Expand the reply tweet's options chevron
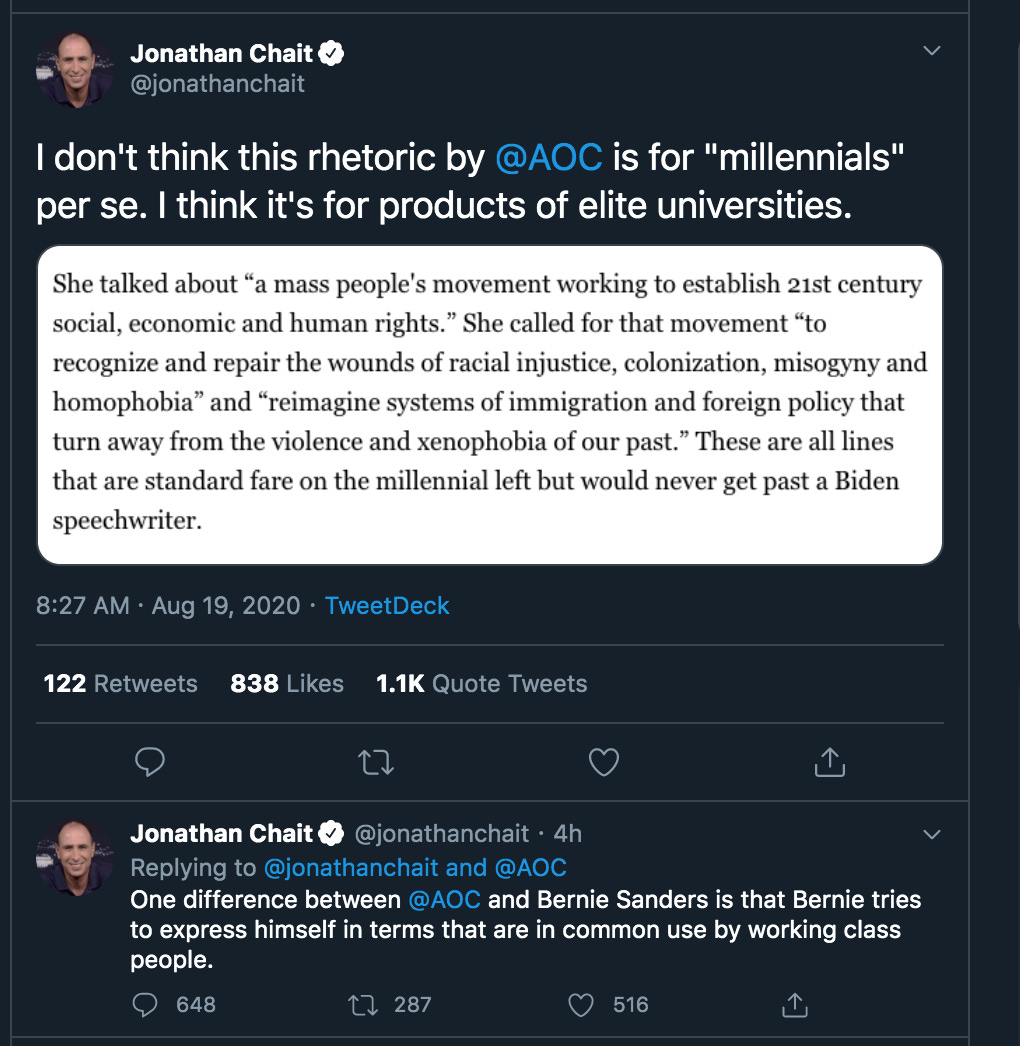1020x1046 pixels. [x=931, y=835]
